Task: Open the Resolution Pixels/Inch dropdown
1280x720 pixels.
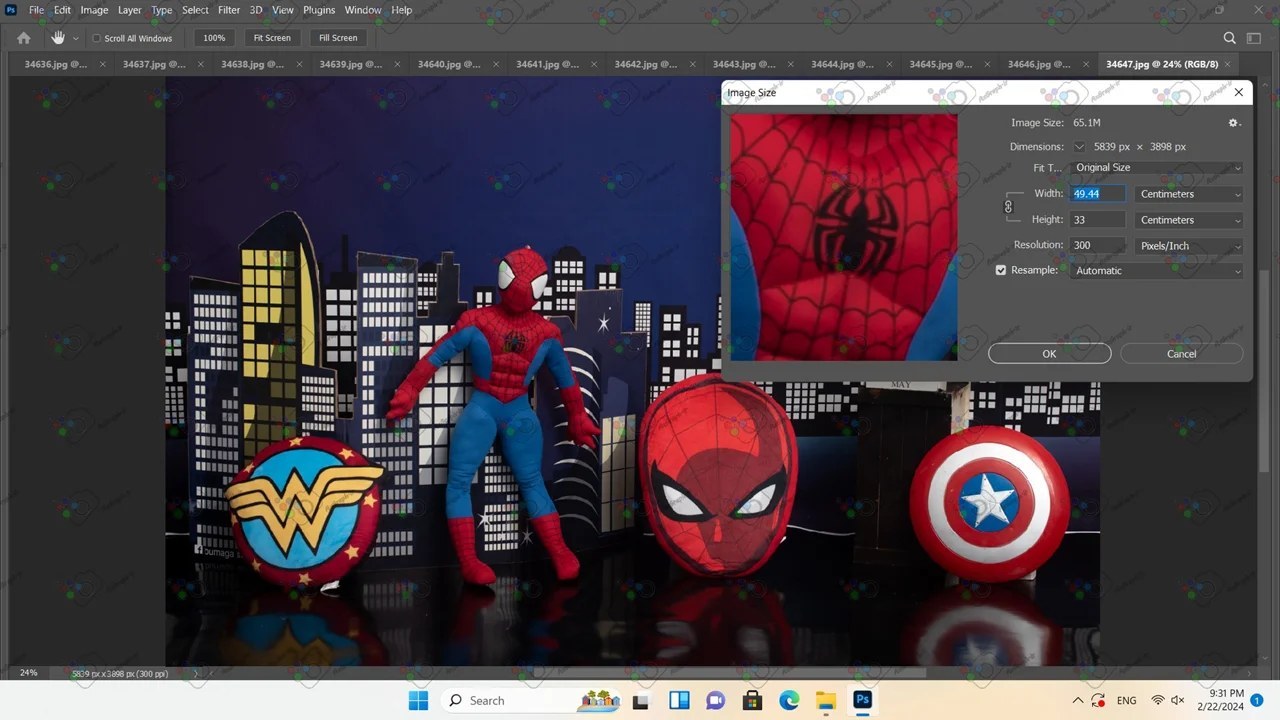Action: (x=1190, y=245)
